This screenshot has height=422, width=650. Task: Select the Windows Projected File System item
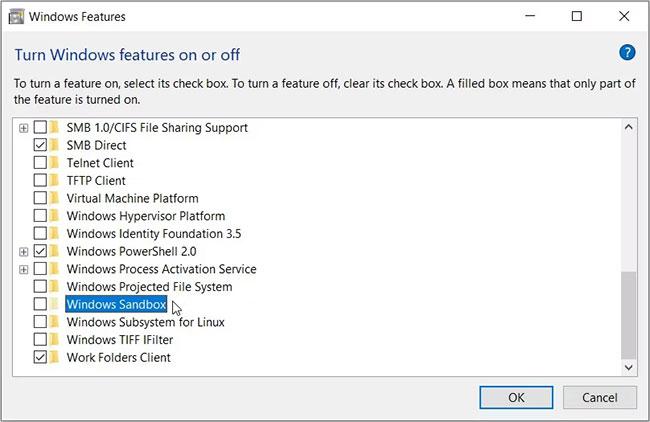point(149,287)
